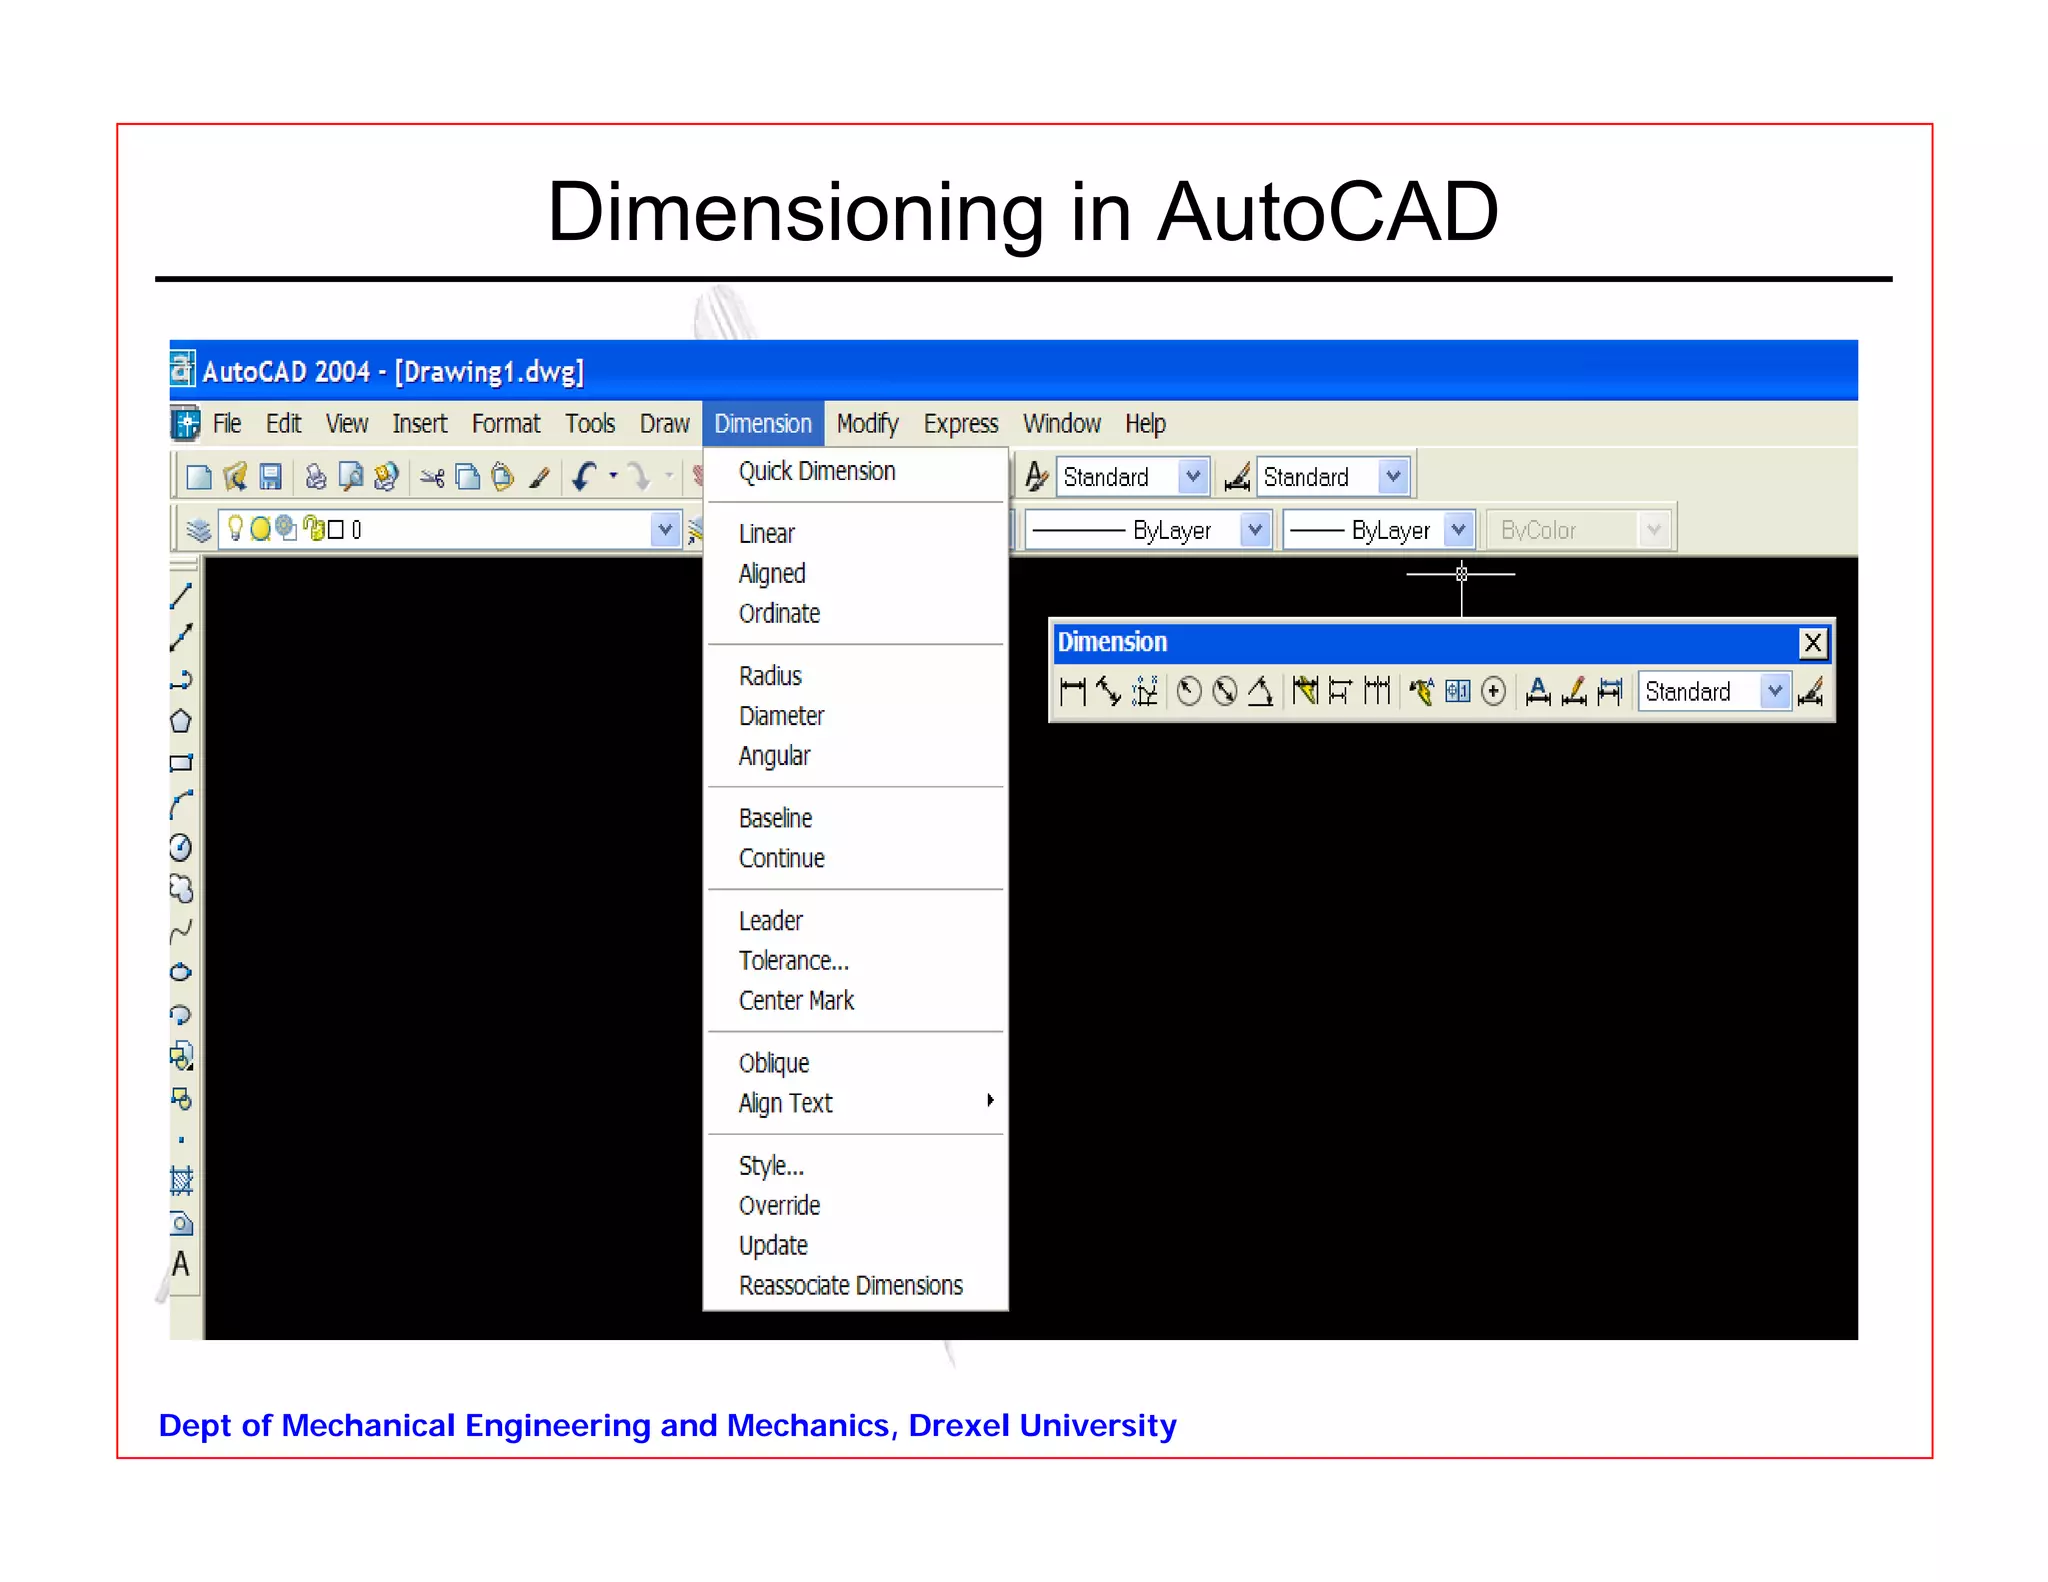The width and height of the screenshot is (2048, 1582).
Task: Click the Open file icon
Action: click(x=235, y=477)
